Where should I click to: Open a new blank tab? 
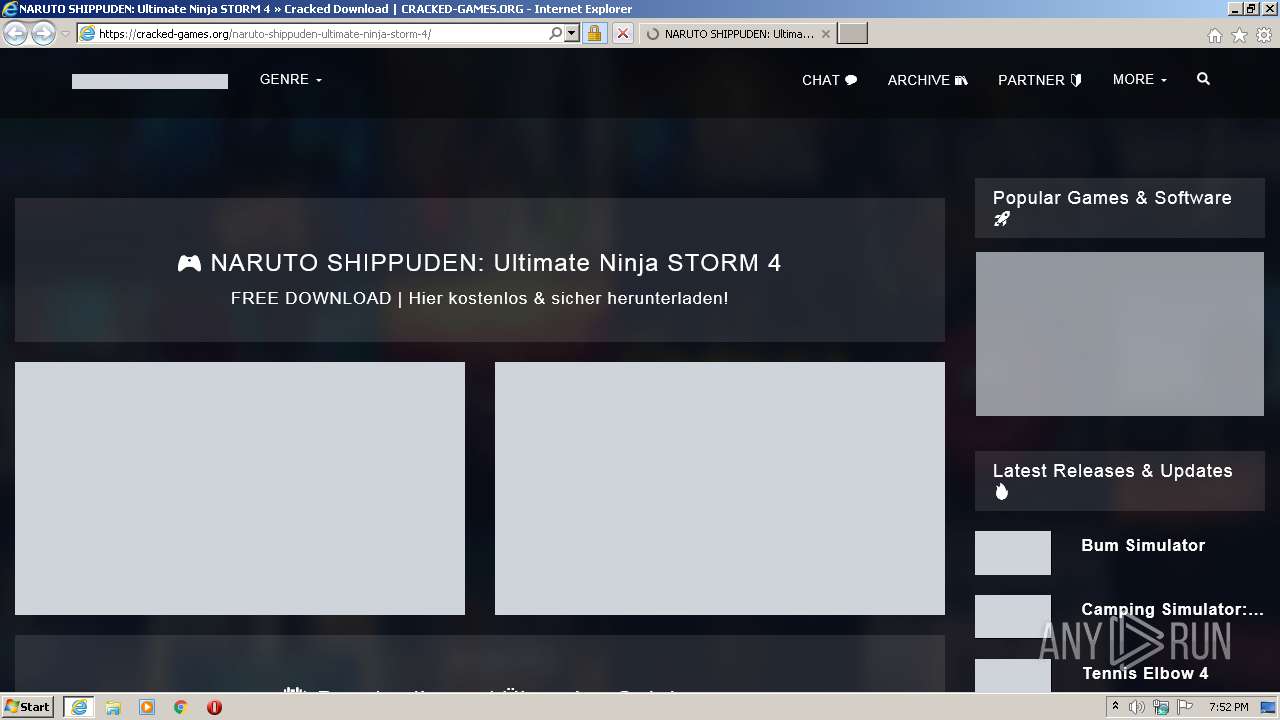coord(852,34)
